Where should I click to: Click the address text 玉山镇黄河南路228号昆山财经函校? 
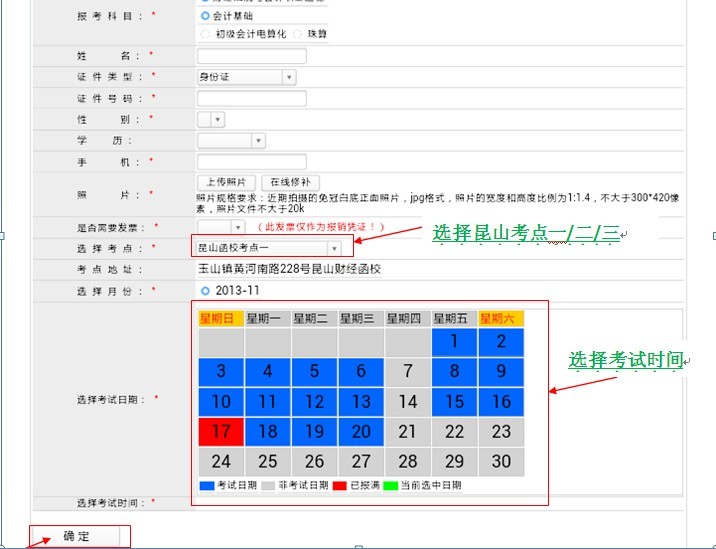pos(289,269)
